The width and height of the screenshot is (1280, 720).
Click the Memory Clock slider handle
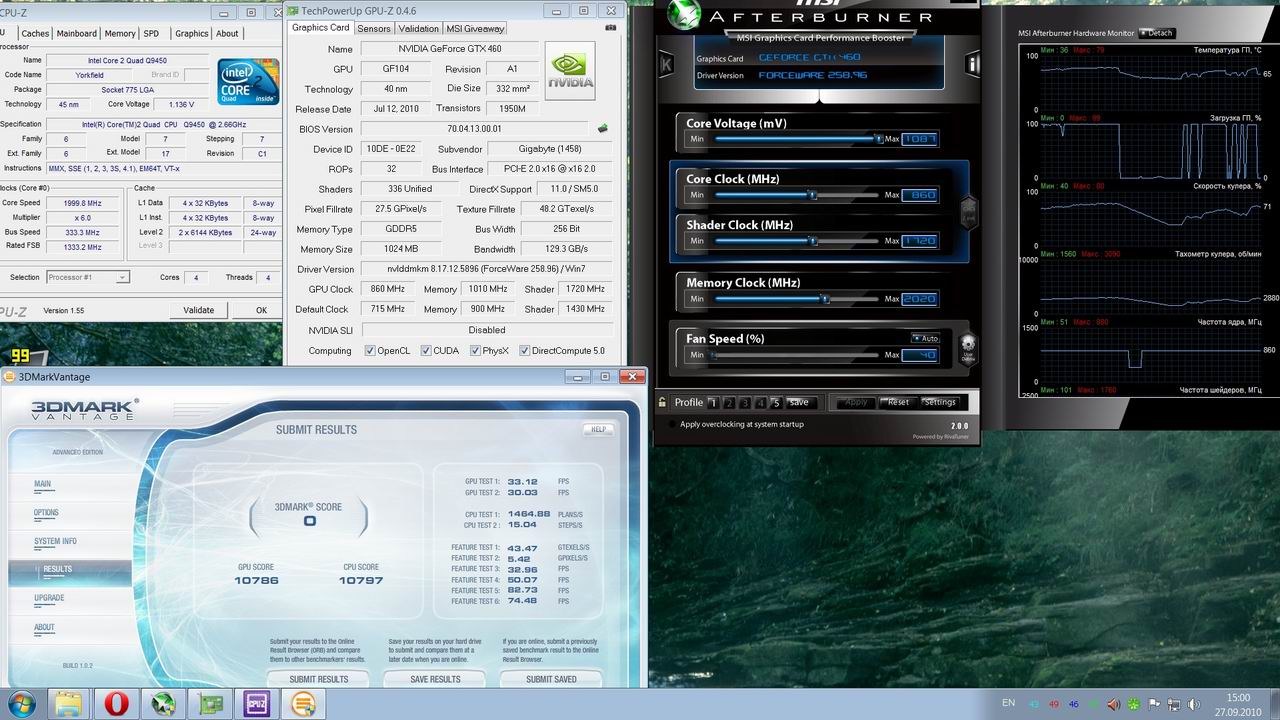click(x=825, y=299)
